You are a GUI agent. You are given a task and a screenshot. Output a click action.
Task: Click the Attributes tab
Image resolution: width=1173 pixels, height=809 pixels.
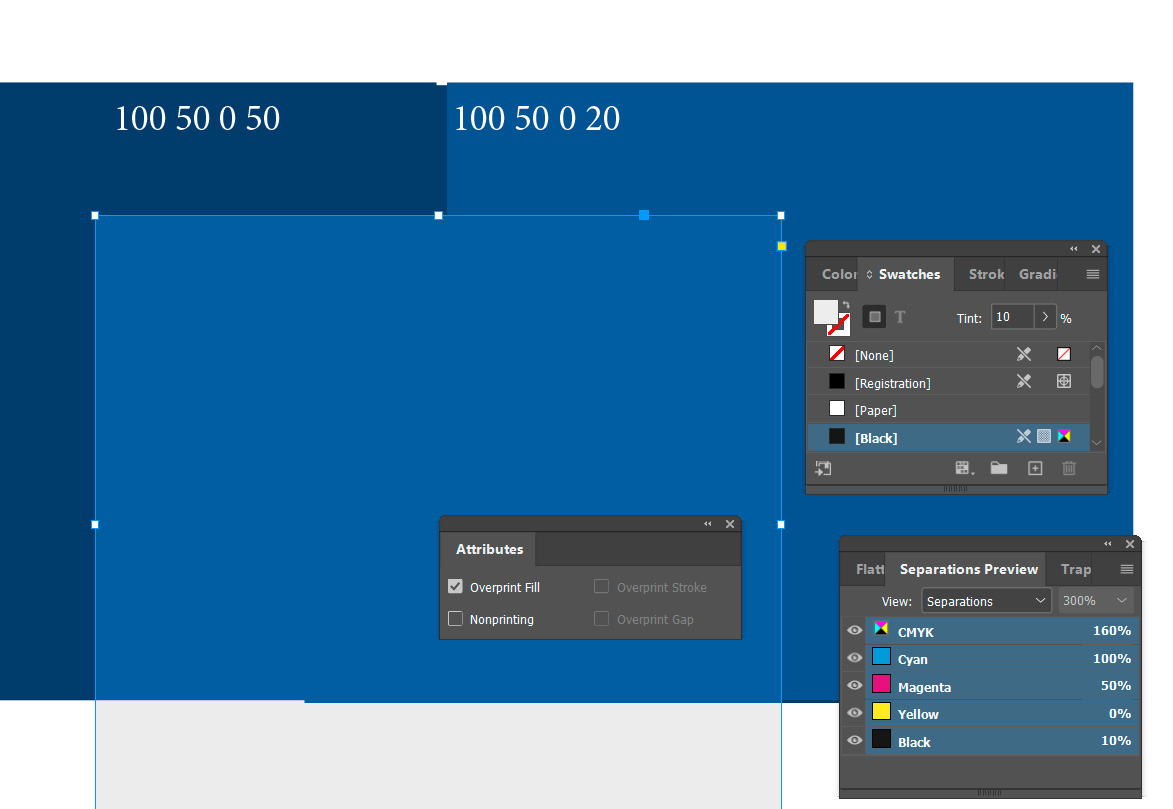point(489,549)
